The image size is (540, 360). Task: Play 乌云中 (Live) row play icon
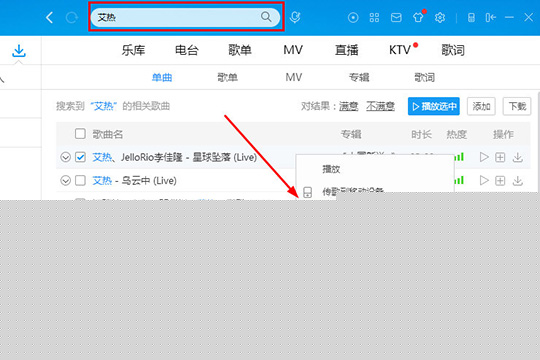coord(484,180)
